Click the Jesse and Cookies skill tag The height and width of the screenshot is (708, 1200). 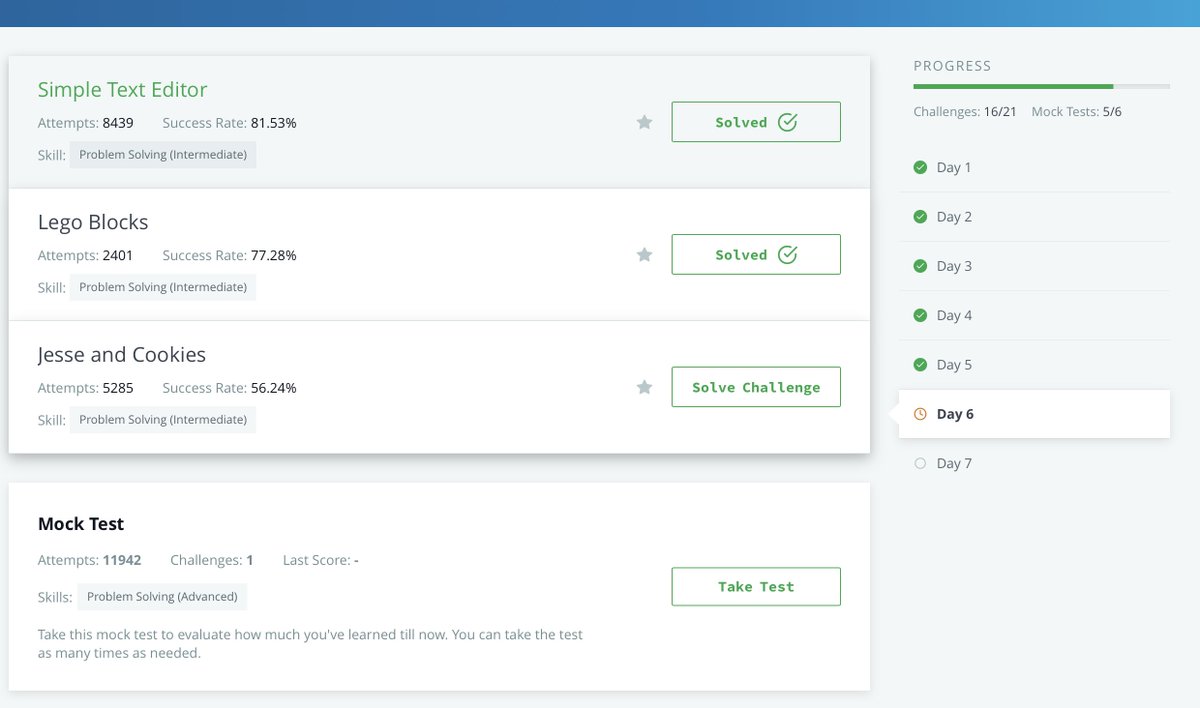(x=163, y=420)
